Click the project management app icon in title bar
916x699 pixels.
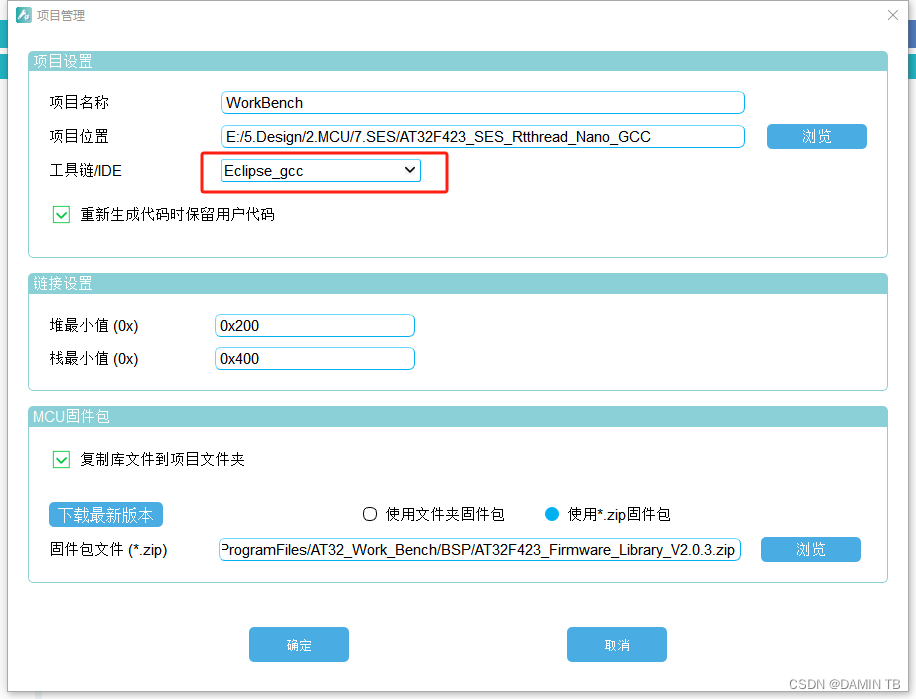tap(24, 15)
